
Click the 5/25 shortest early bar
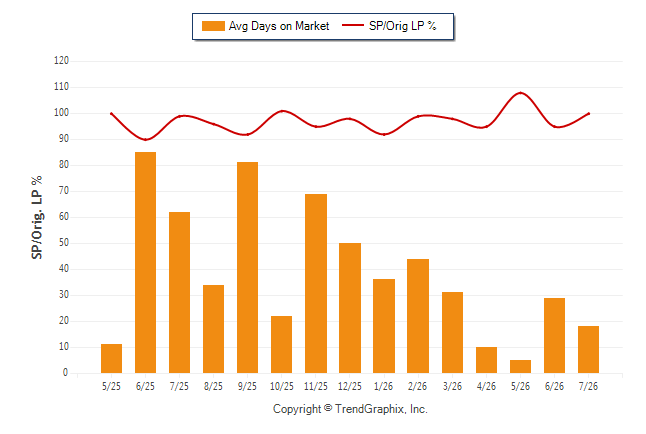point(111,359)
